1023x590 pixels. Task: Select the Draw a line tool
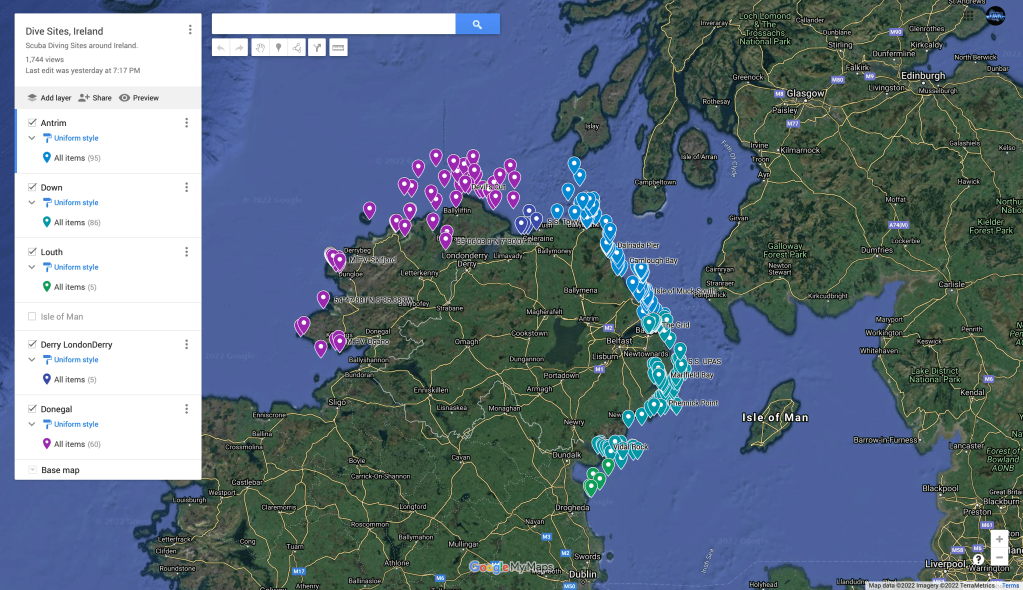coord(297,47)
